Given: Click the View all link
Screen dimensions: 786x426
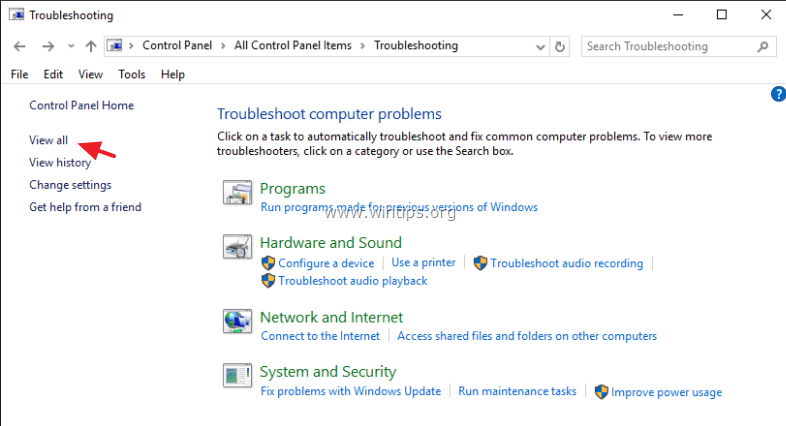Looking at the screenshot, I should pyautogui.click(x=48, y=140).
